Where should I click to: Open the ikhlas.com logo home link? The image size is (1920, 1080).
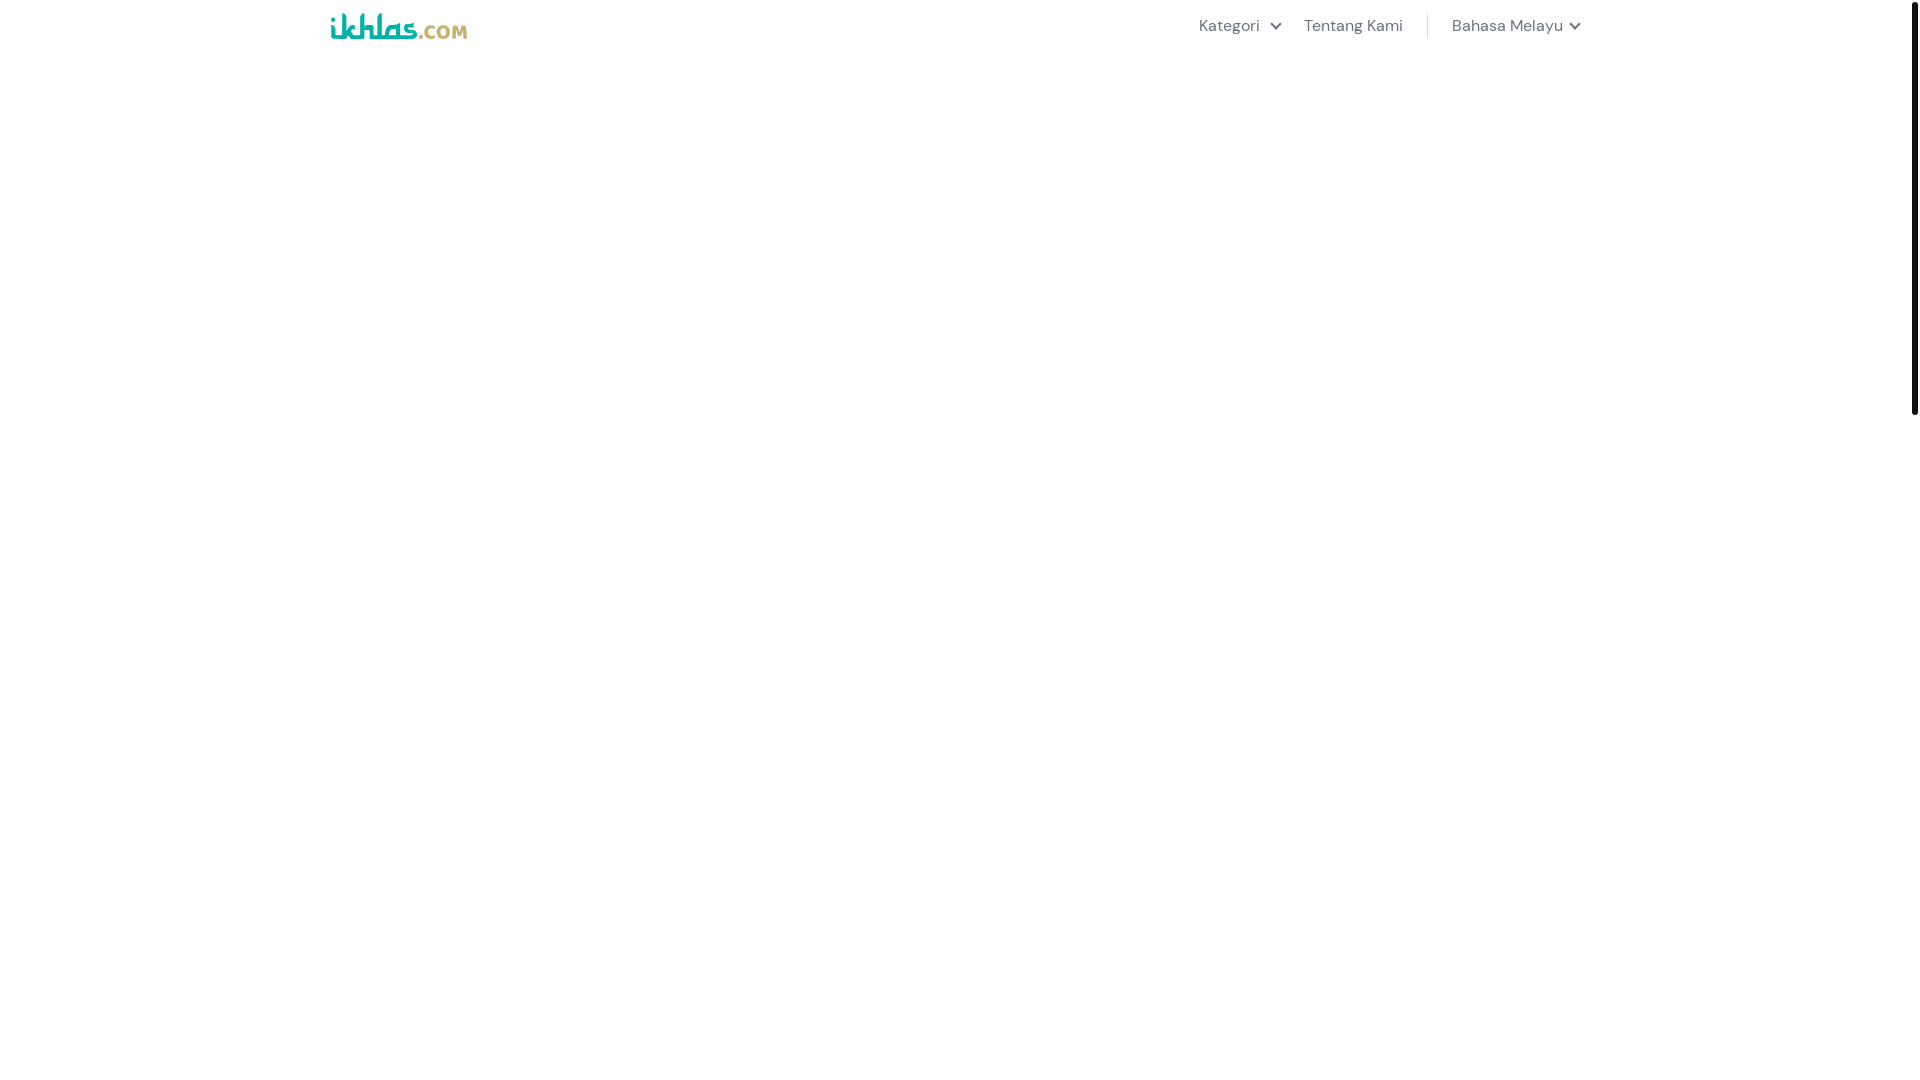398,26
